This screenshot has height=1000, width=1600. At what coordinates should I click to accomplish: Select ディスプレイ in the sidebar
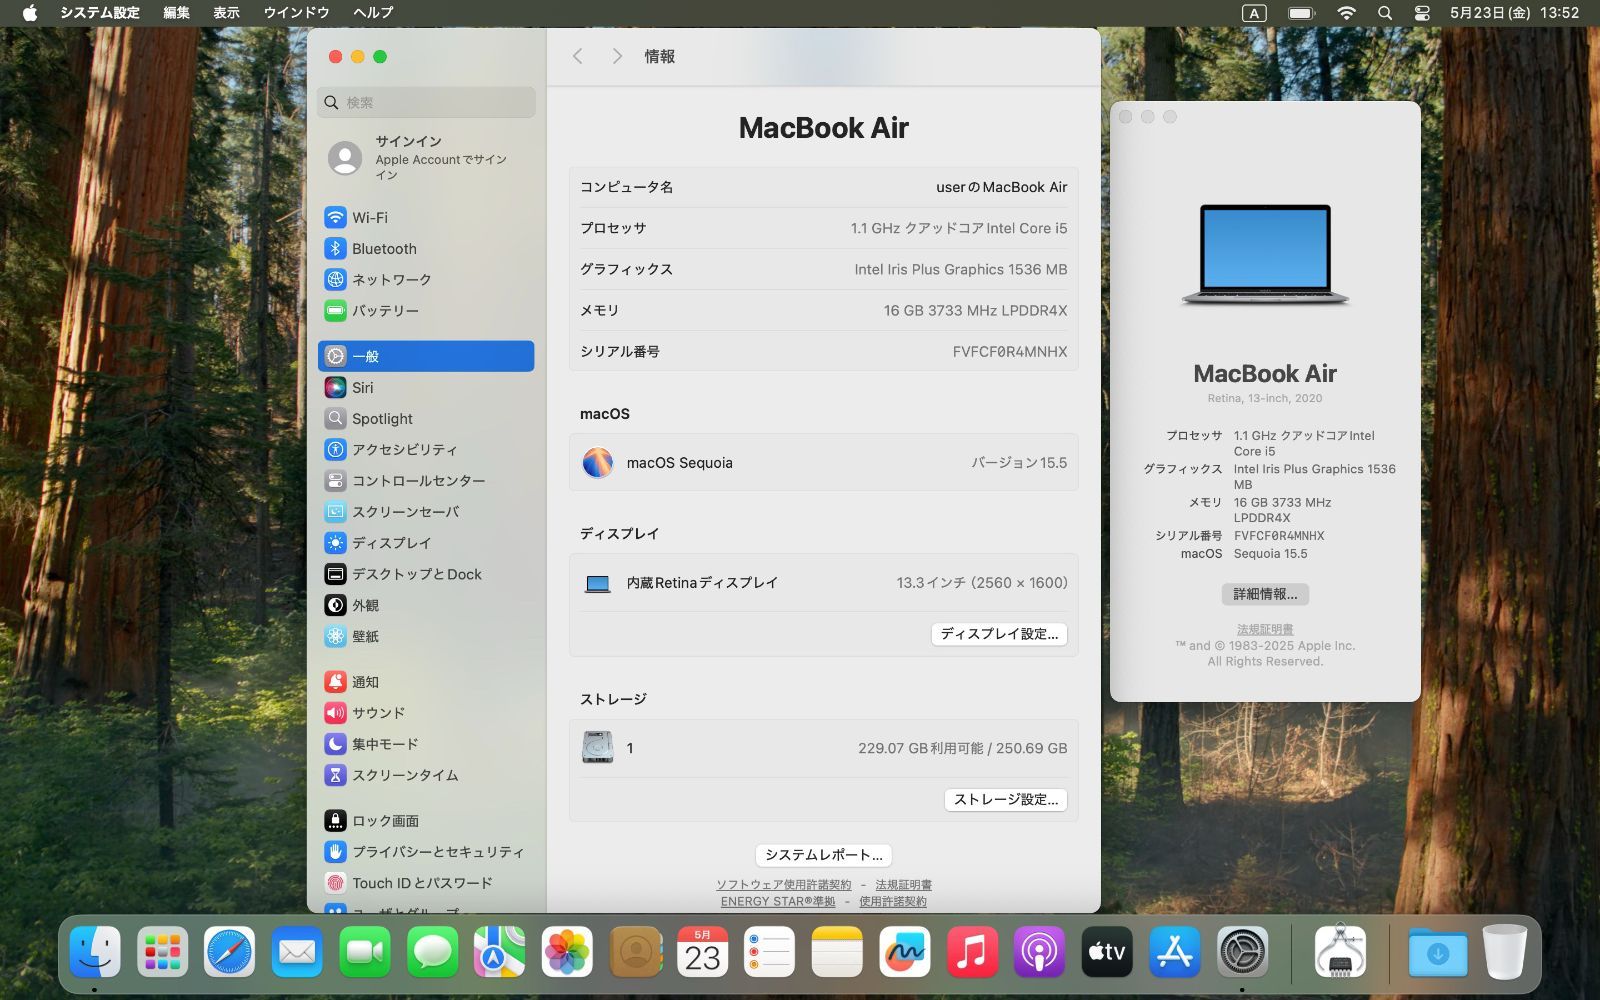(x=426, y=542)
